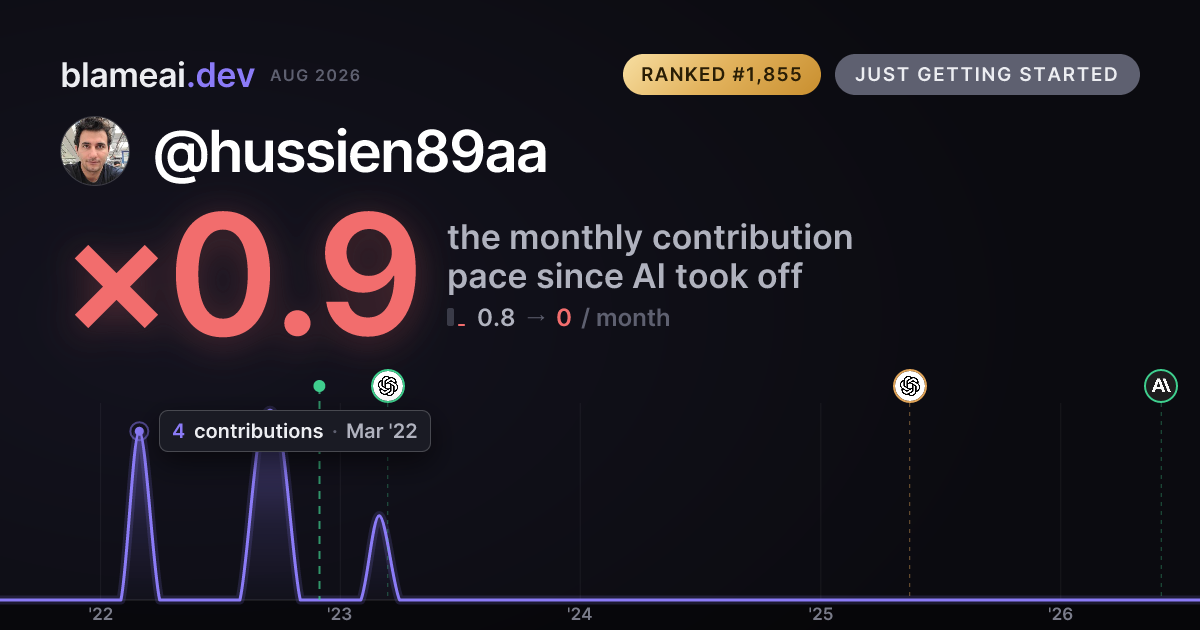Click the small contribution peak in early '23
Image resolution: width=1200 pixels, height=630 pixels.
point(379,555)
